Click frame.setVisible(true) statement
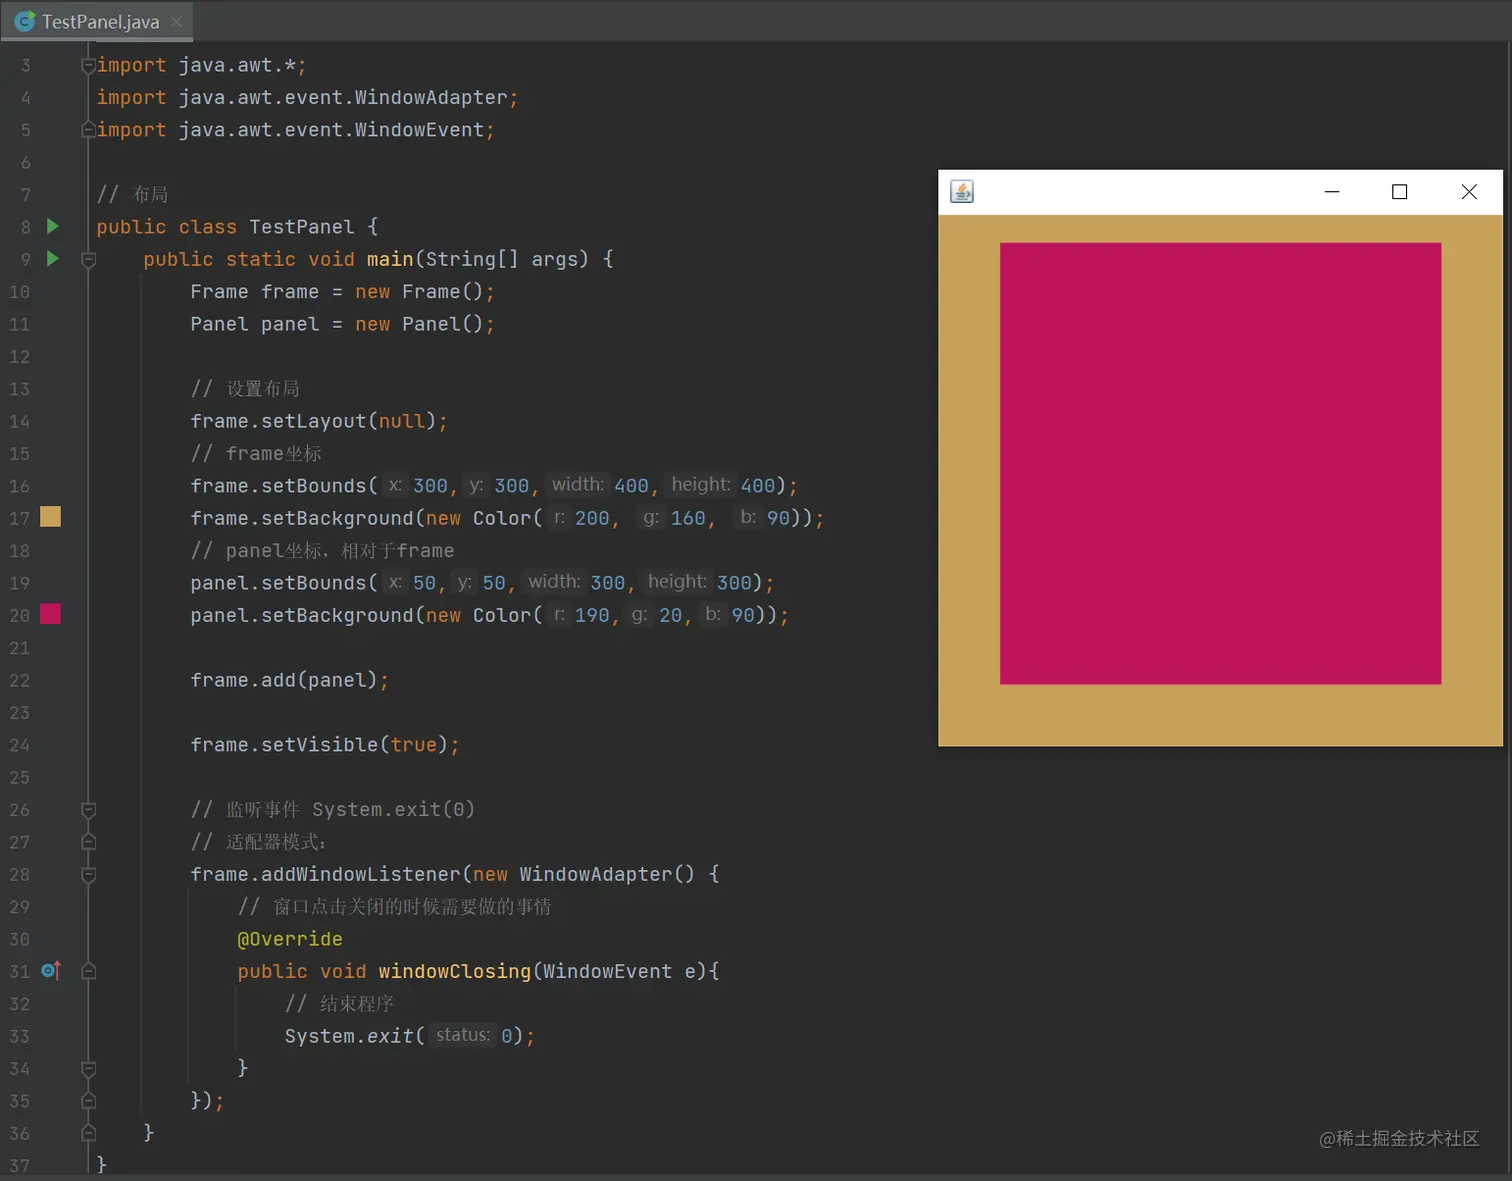 click(x=325, y=745)
